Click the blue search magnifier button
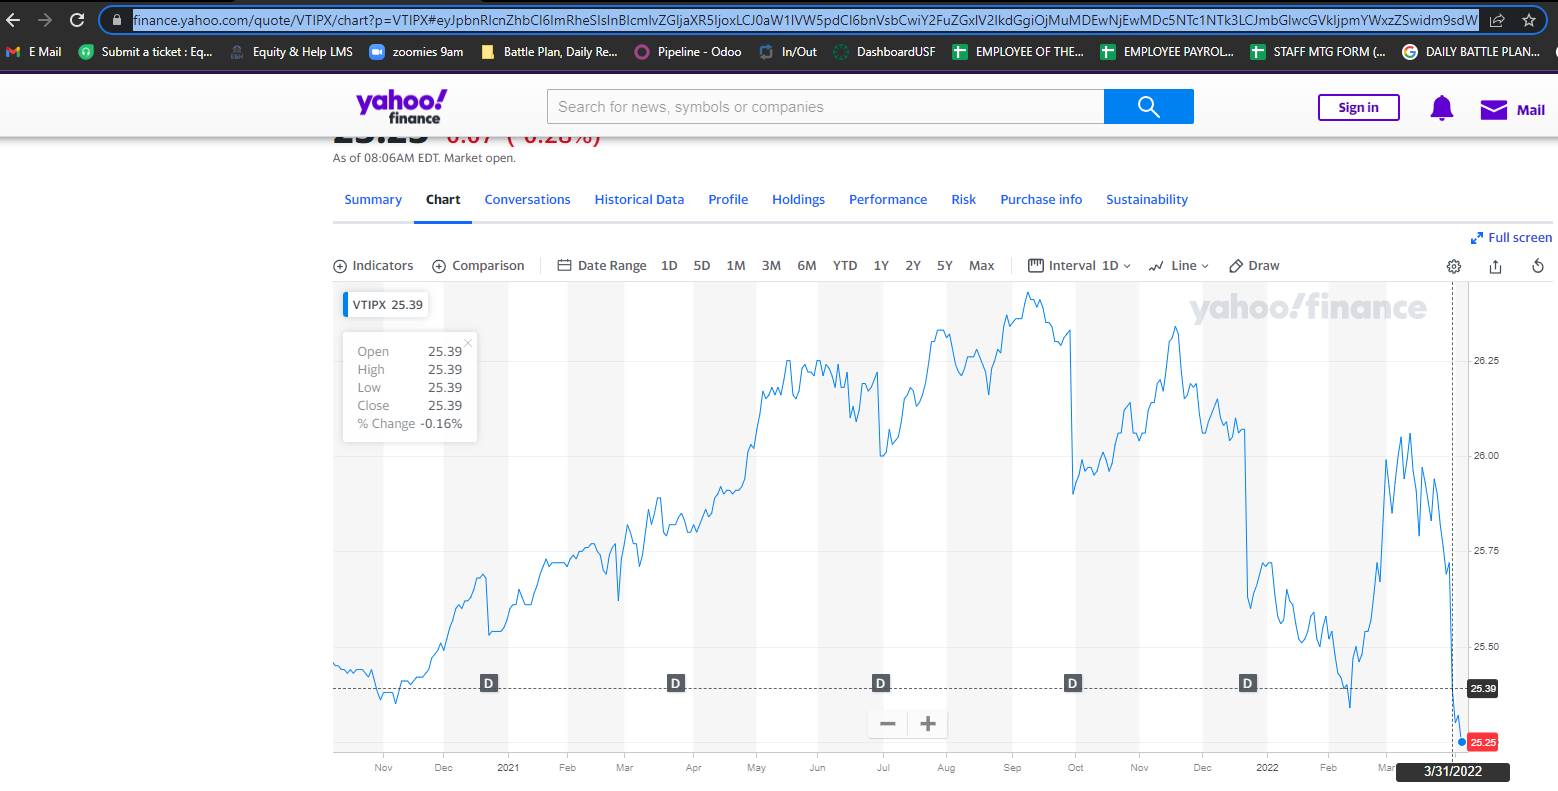1558x791 pixels. [1148, 107]
